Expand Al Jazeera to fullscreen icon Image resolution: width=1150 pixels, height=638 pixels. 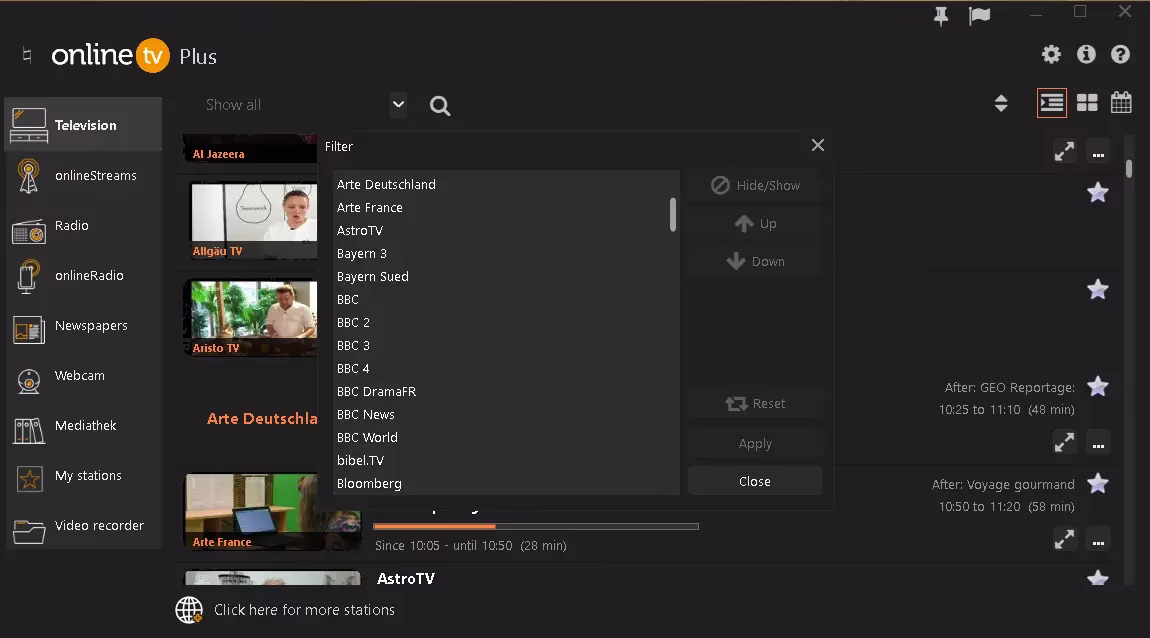[1064, 152]
